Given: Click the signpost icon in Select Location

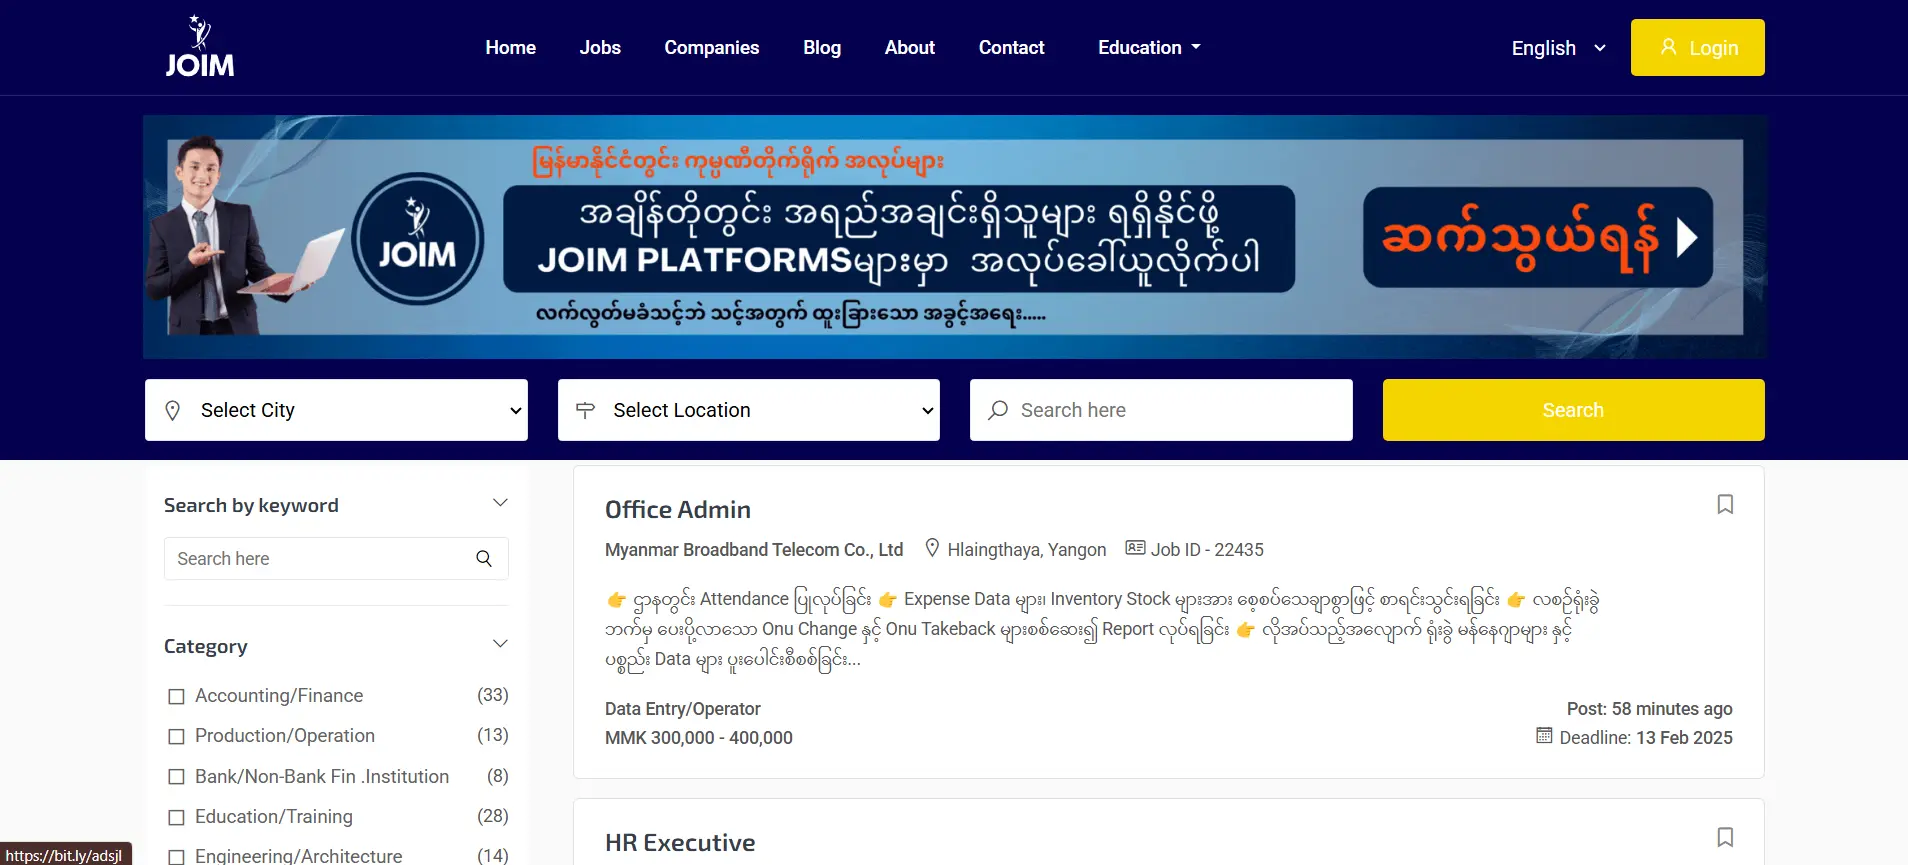Looking at the screenshot, I should point(586,410).
